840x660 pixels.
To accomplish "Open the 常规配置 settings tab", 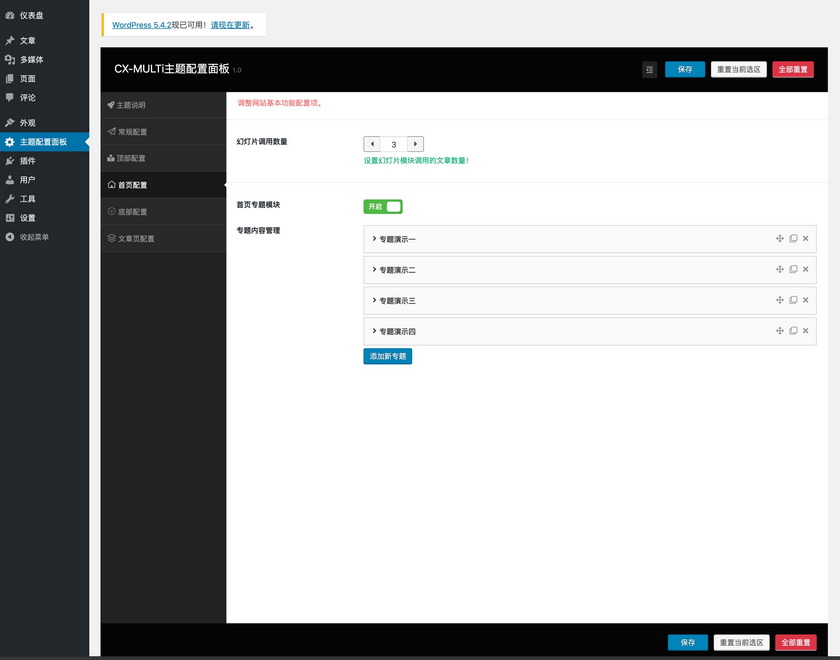I will (132, 132).
